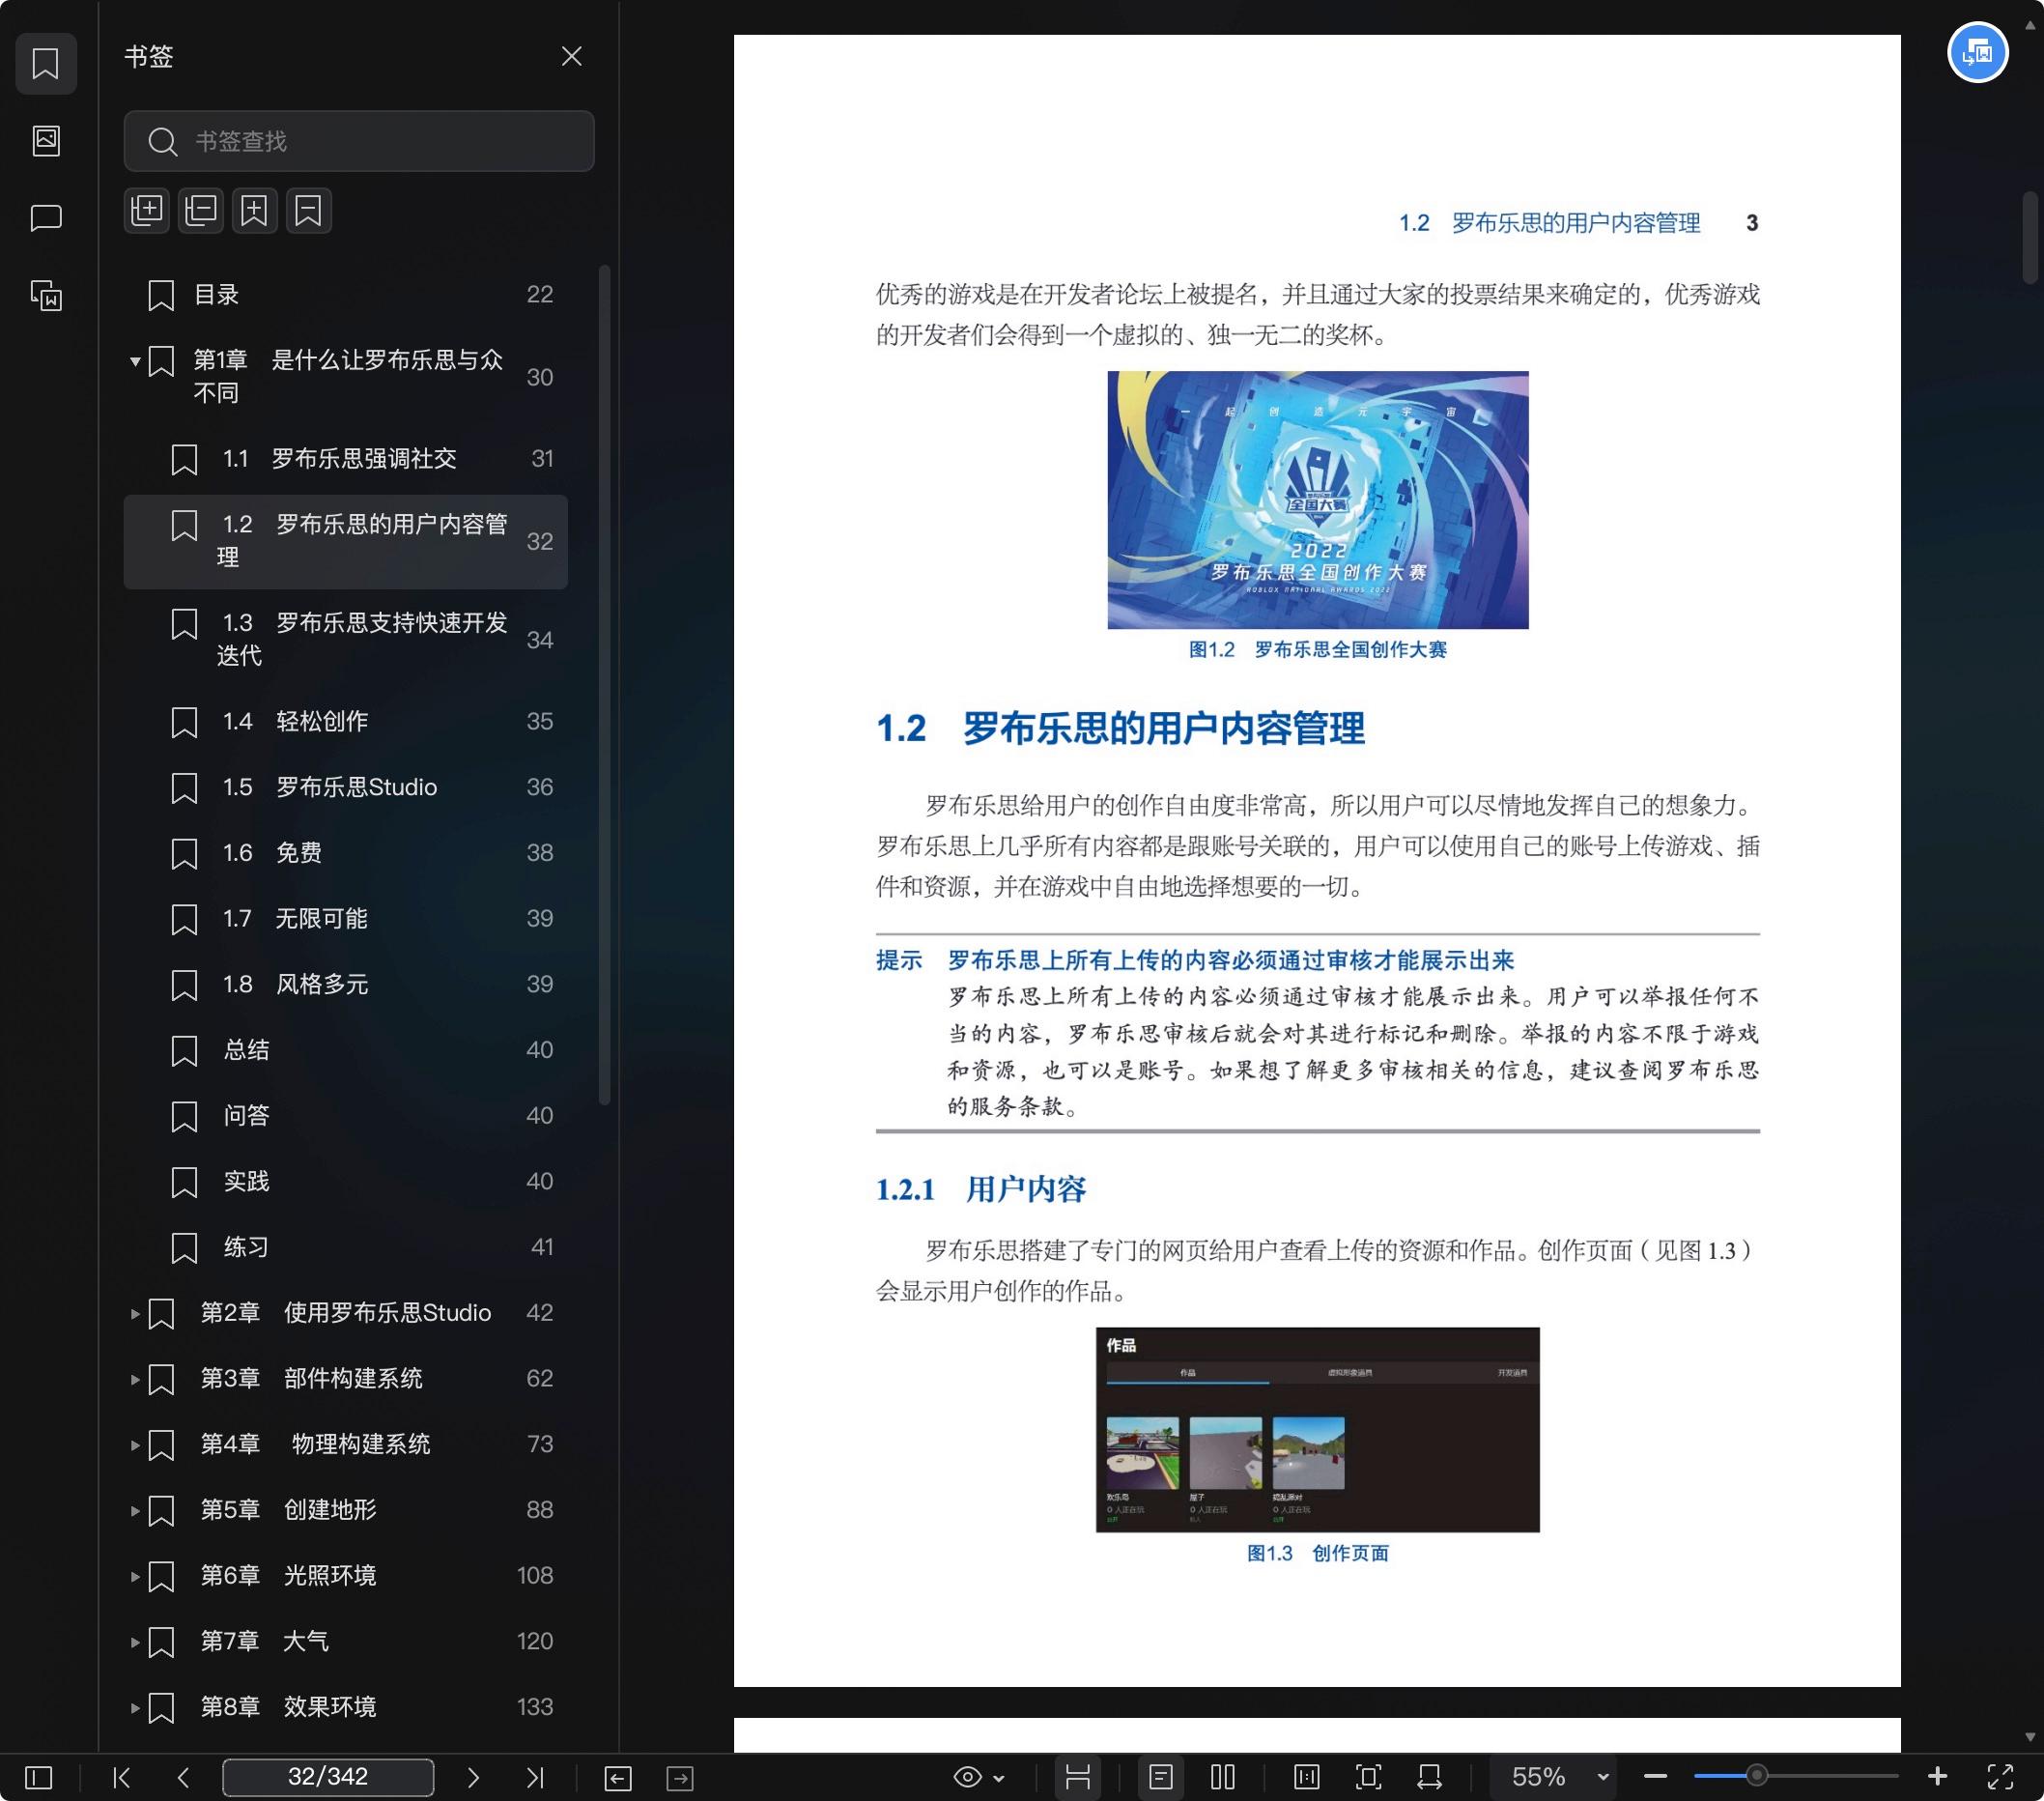Click the 书签查找 search field
The height and width of the screenshot is (1801, 2044).
[359, 141]
